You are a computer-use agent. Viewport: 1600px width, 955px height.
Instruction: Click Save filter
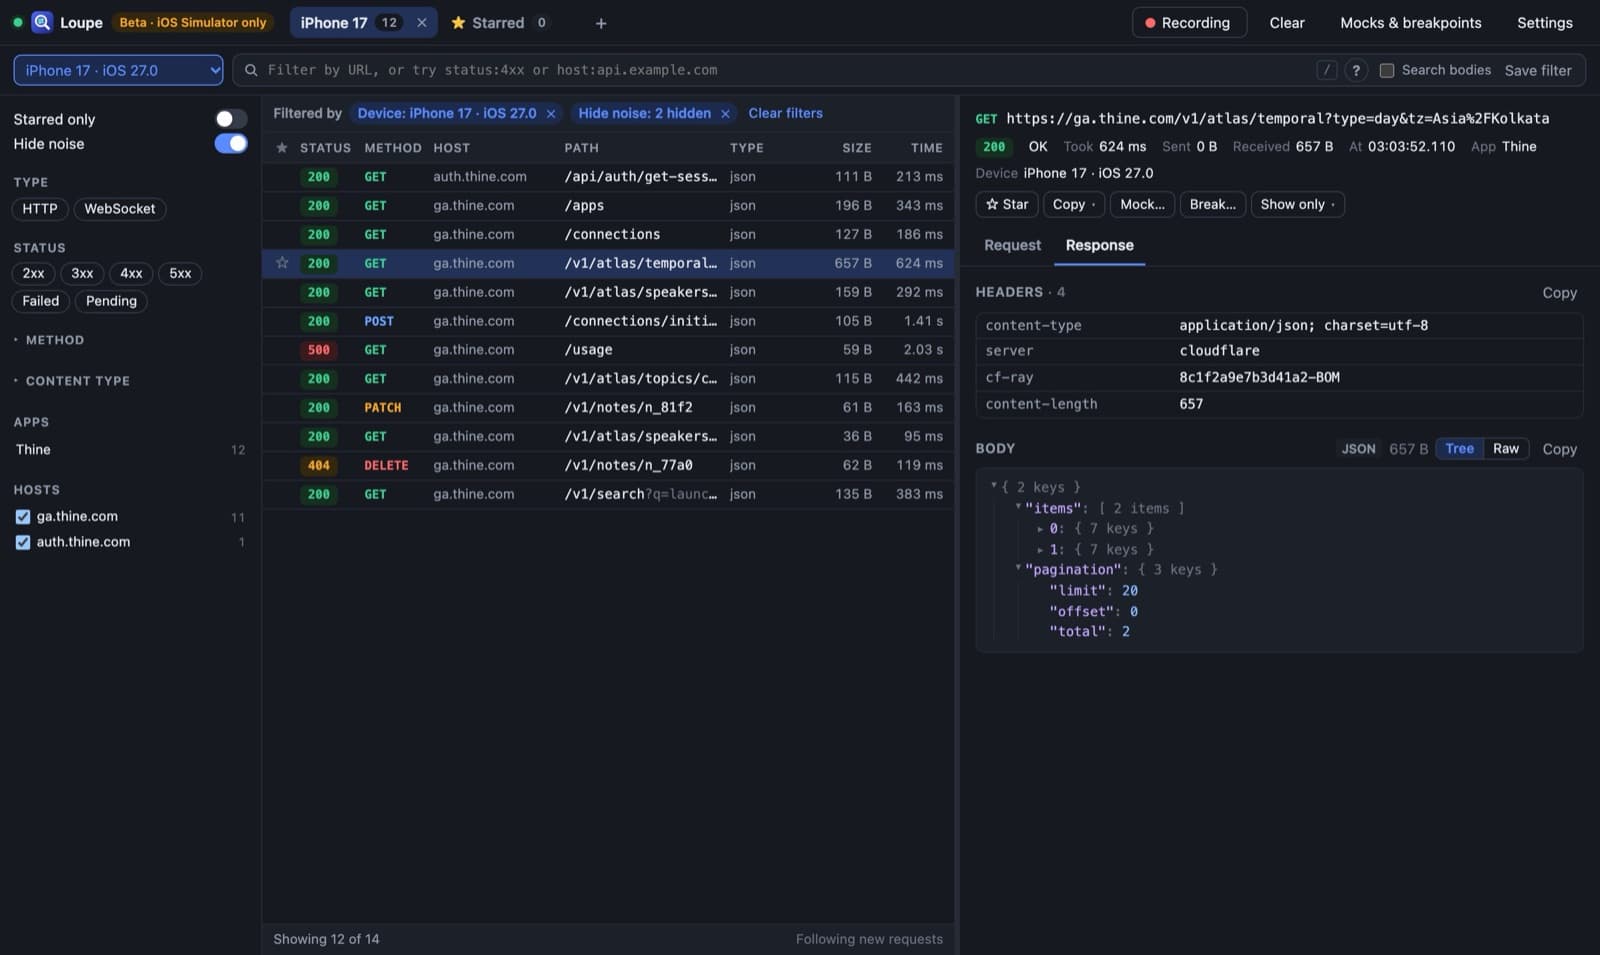[1538, 70]
